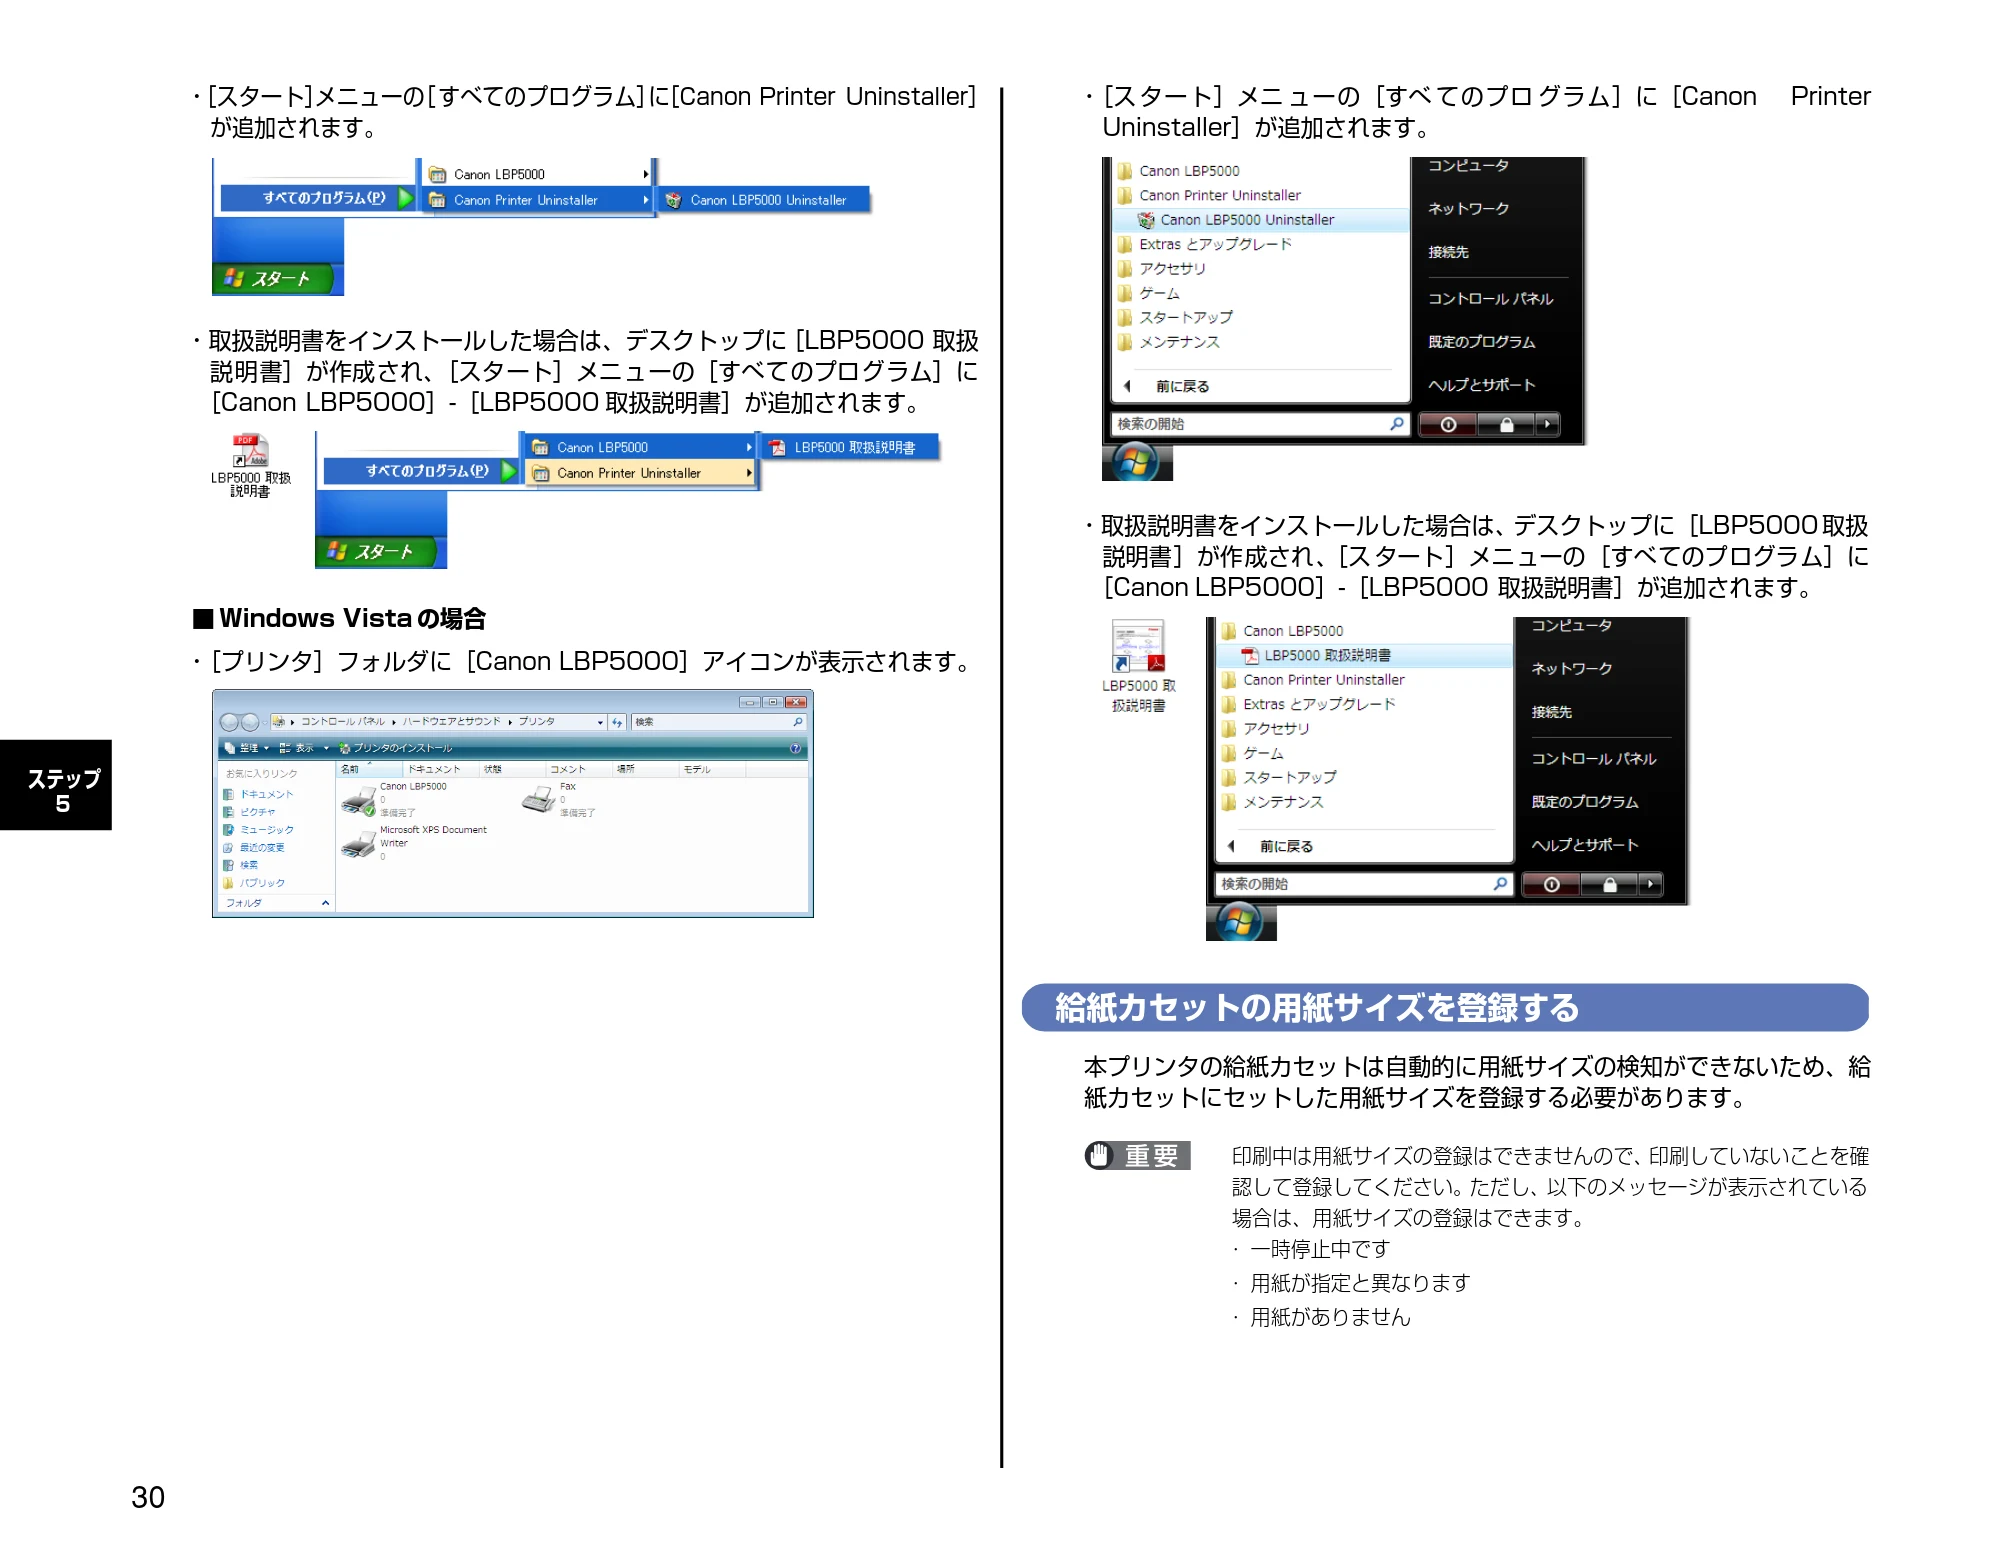Viewport: 2000px width, 1556px height.
Task: Open LBP5000 取扱説明書 Vista desktop shortcut icon
Action: tap(1139, 666)
